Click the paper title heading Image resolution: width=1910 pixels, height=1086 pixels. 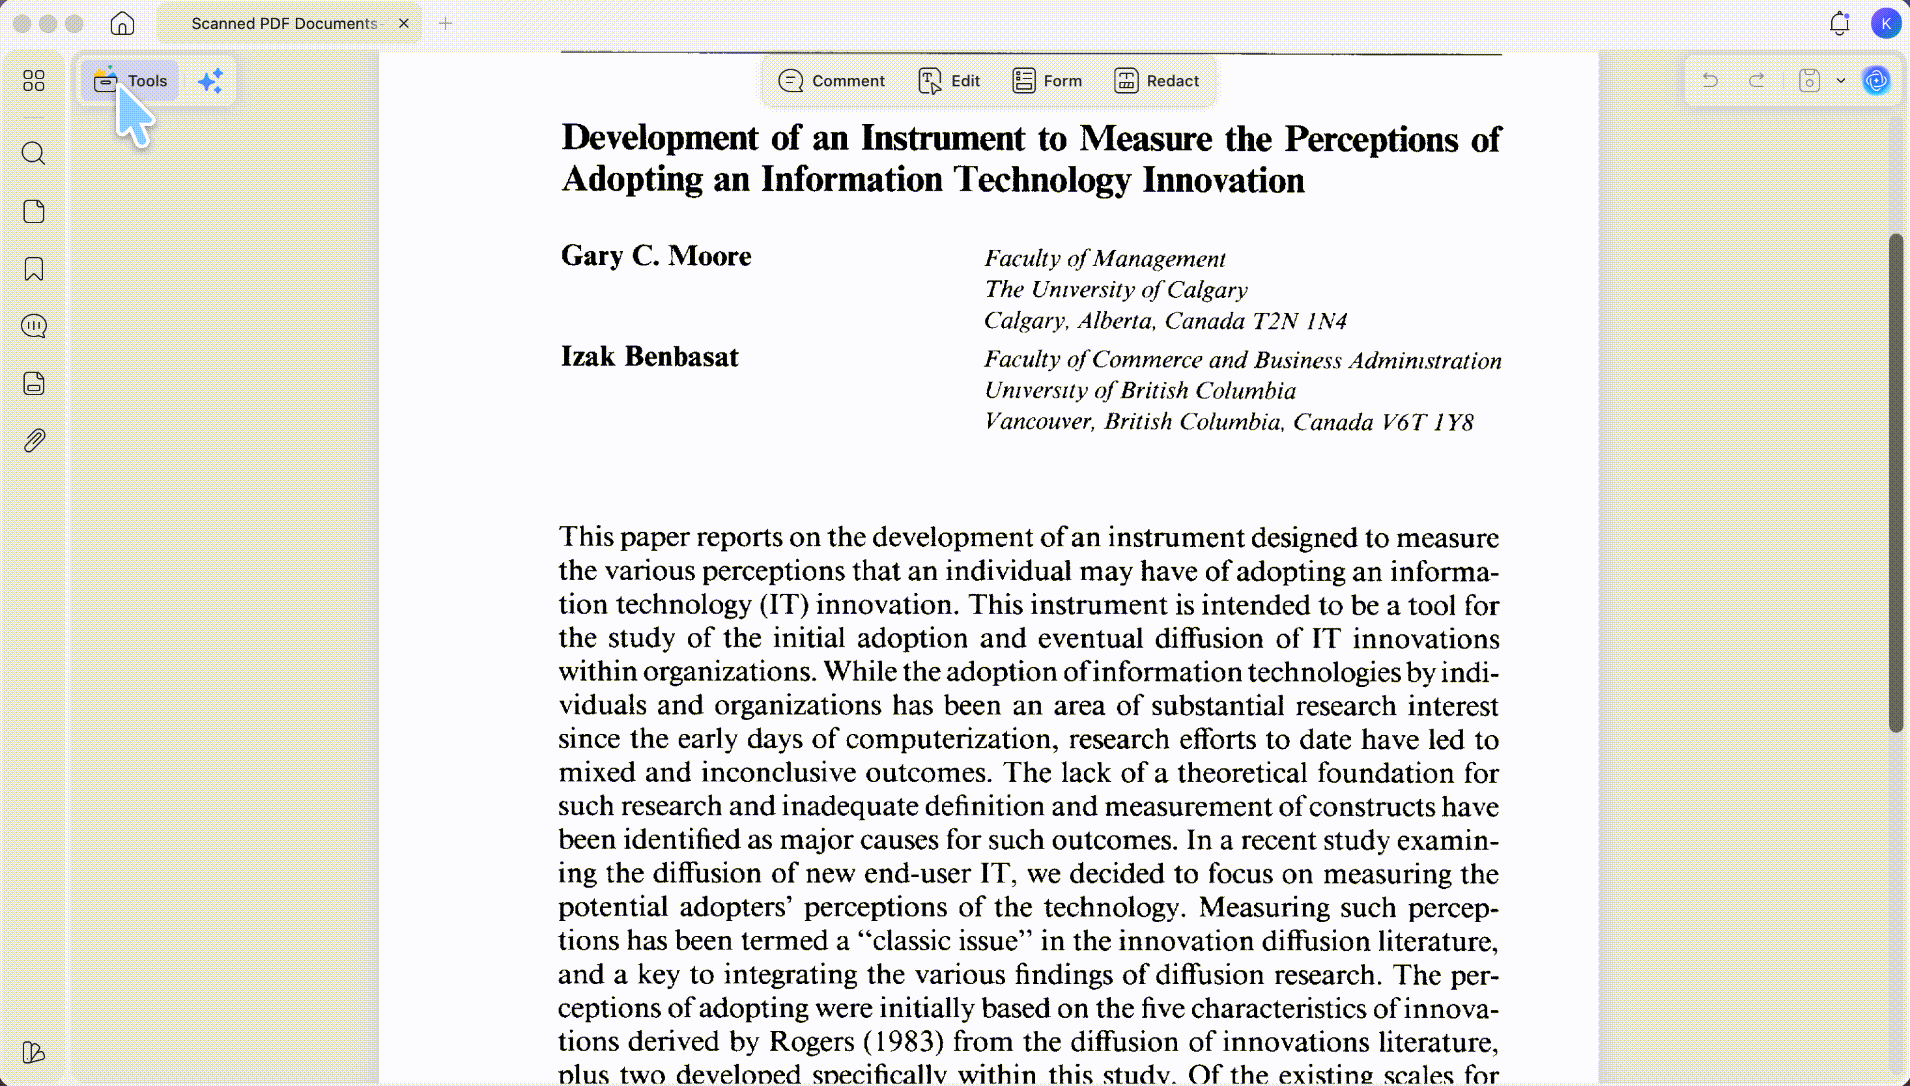(1030, 159)
